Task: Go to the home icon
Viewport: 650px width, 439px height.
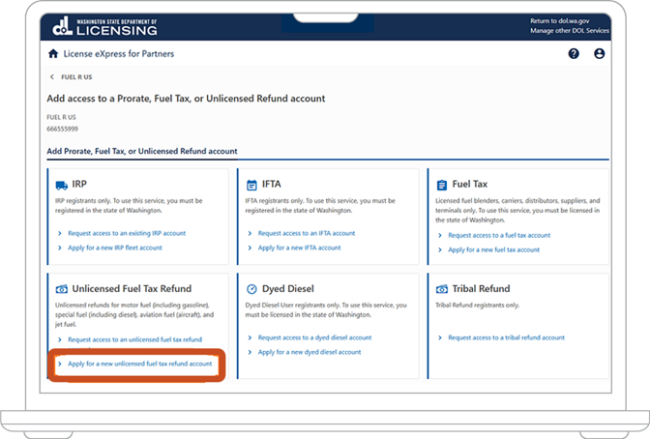Action: pyautogui.click(x=53, y=53)
